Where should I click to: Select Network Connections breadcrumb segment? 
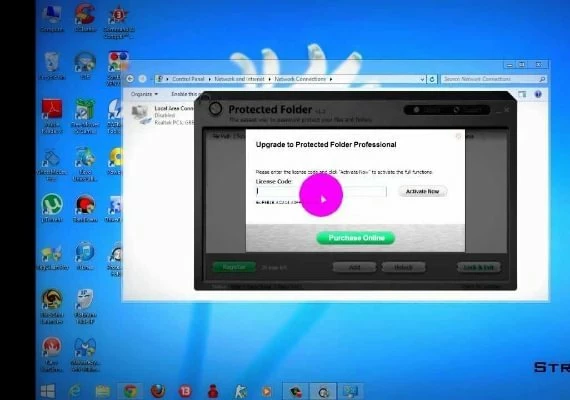pos(300,79)
